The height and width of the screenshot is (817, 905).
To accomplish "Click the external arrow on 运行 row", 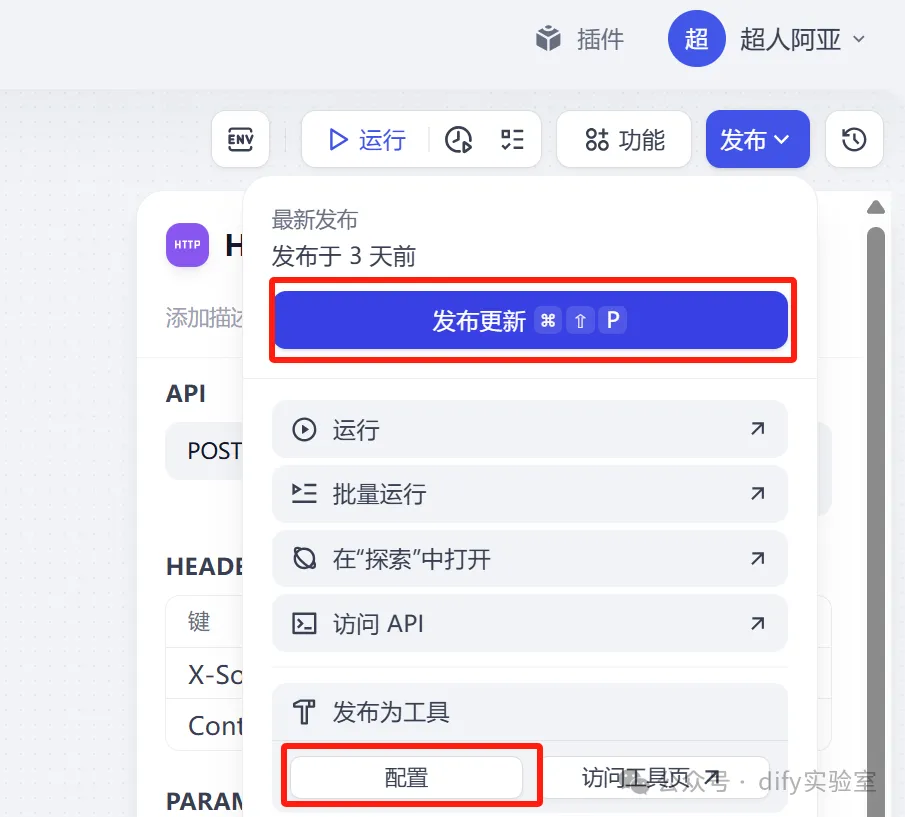I will 757,429.
